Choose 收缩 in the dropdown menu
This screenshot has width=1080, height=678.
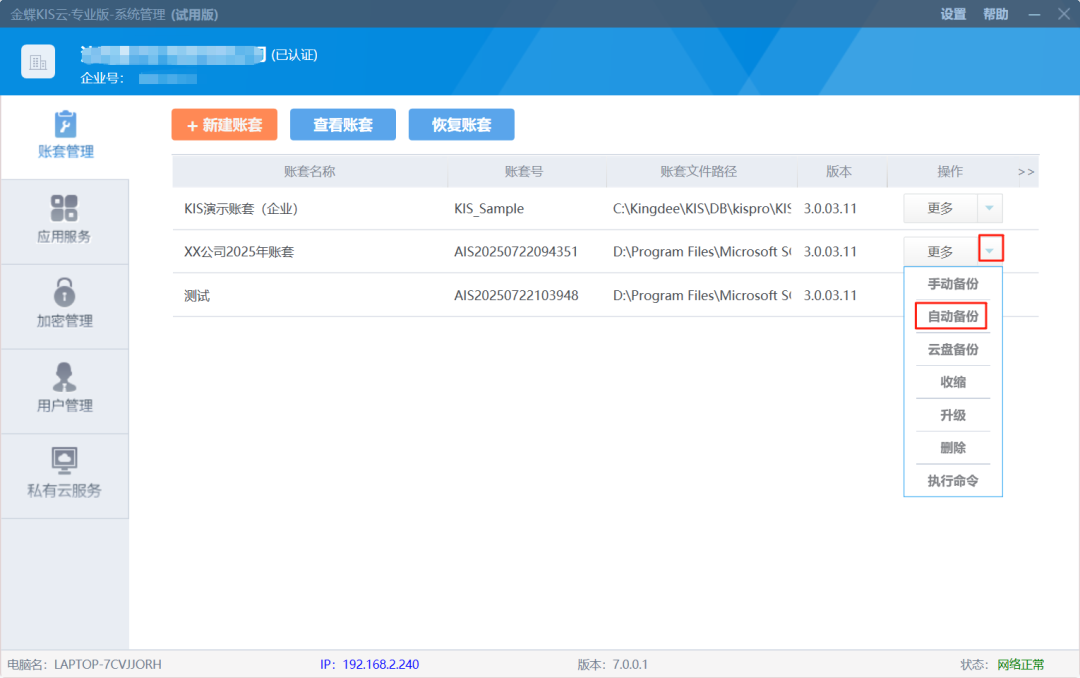(953, 382)
